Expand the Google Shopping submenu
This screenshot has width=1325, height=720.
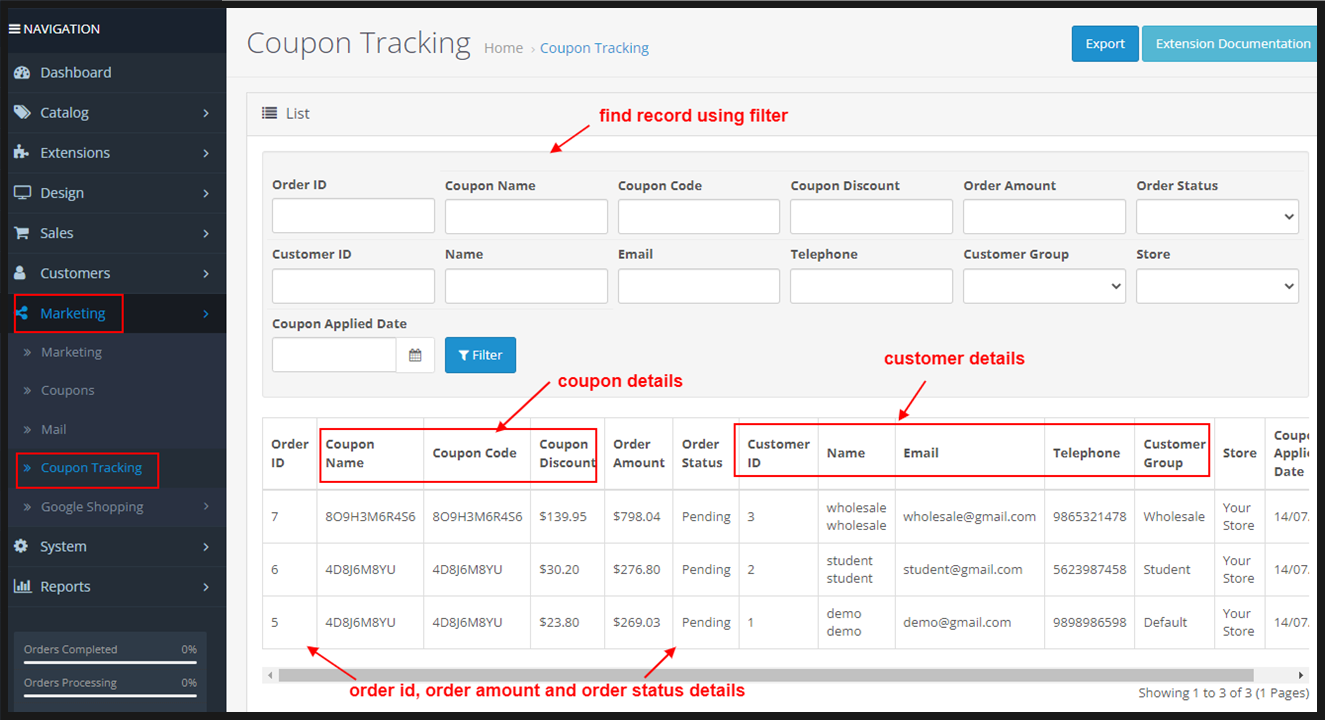tap(92, 507)
